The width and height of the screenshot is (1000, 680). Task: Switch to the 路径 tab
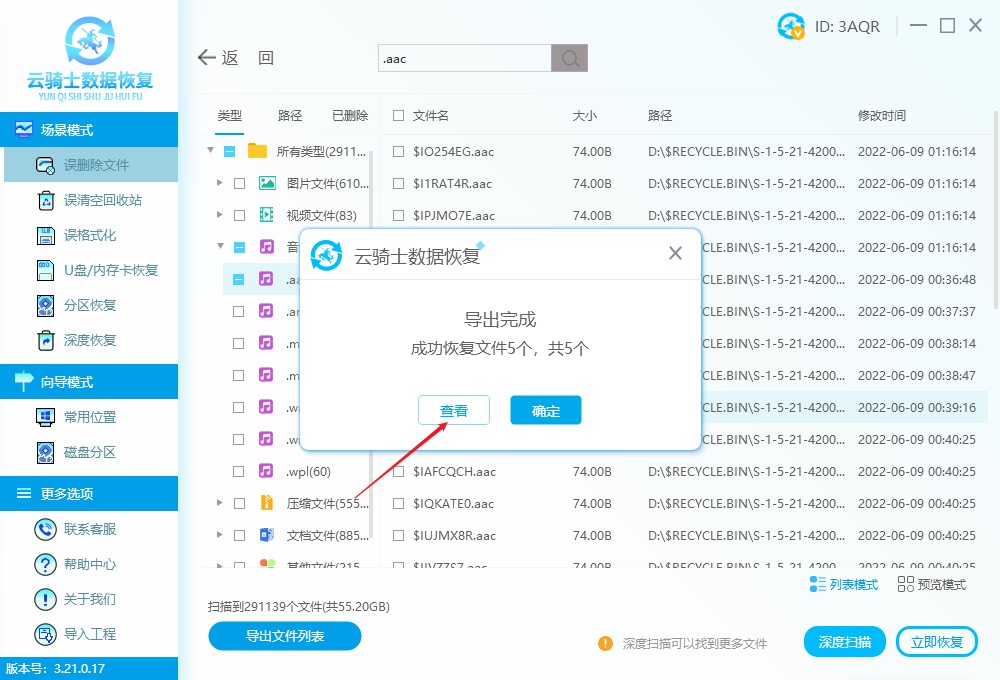point(289,115)
